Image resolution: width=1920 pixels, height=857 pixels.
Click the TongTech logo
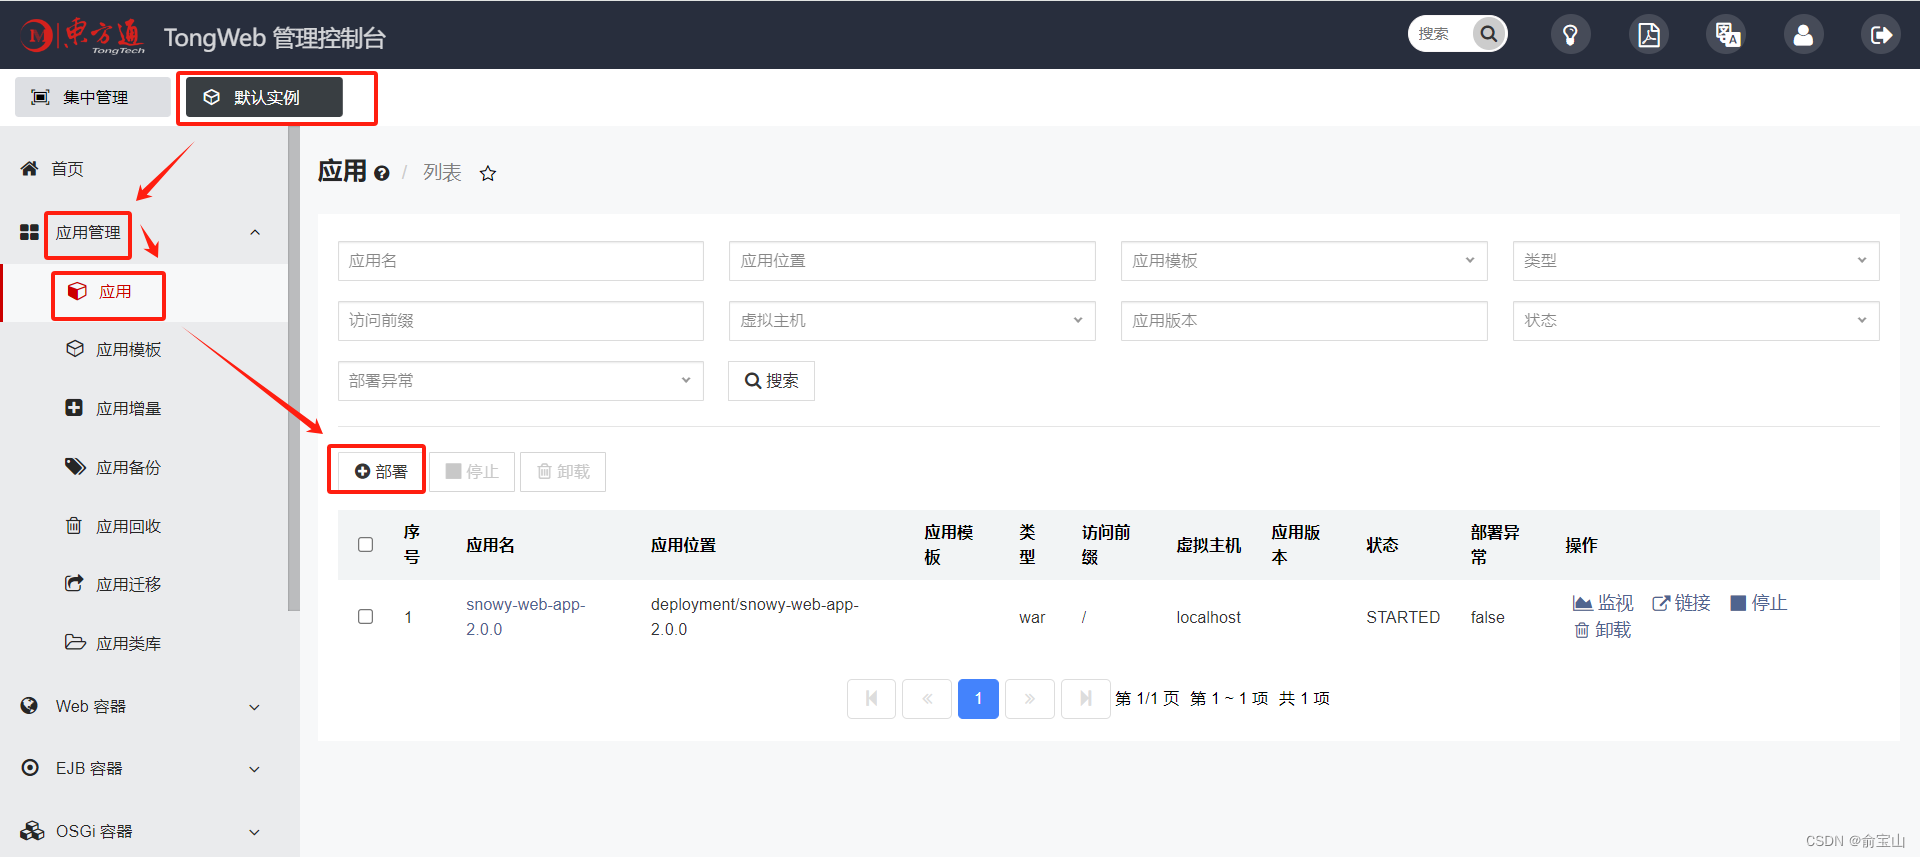tap(83, 36)
